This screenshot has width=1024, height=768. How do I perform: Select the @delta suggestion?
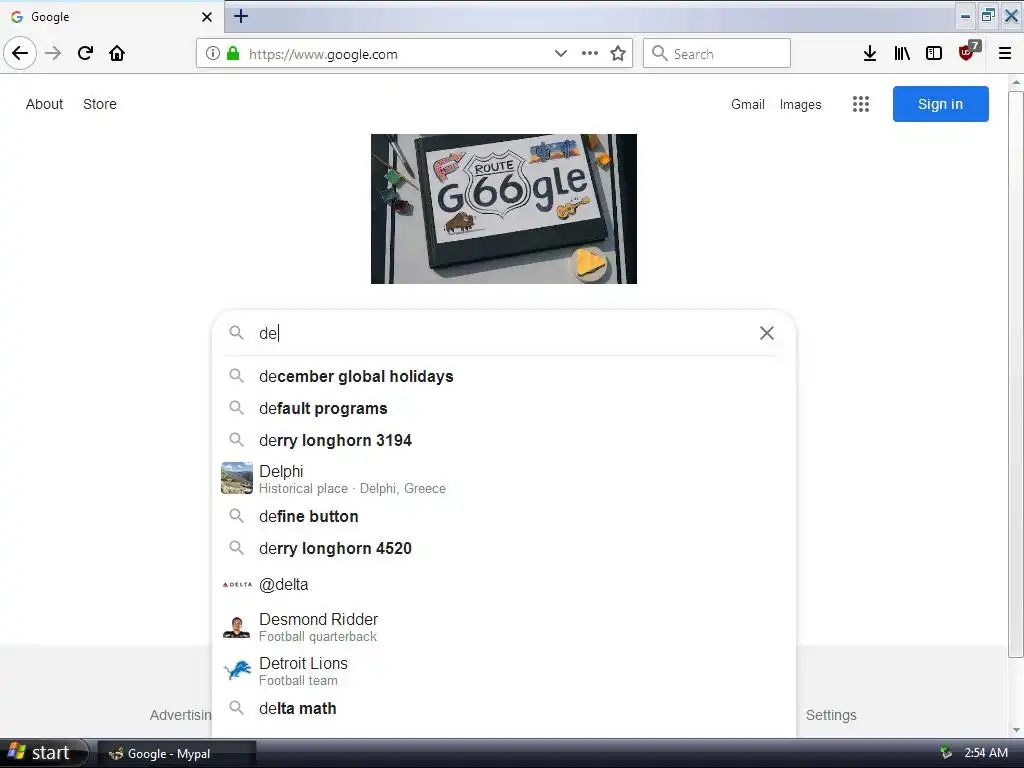504,584
